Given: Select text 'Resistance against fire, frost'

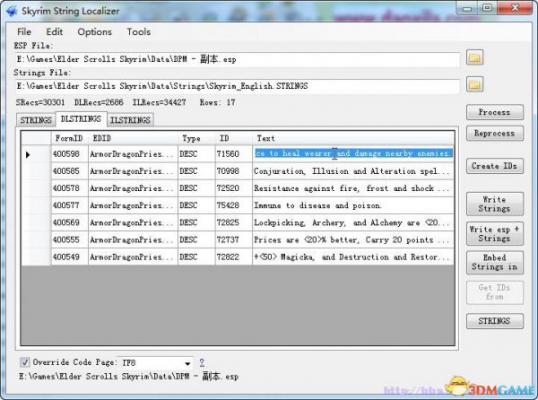Looking at the screenshot, I should pos(321,188).
